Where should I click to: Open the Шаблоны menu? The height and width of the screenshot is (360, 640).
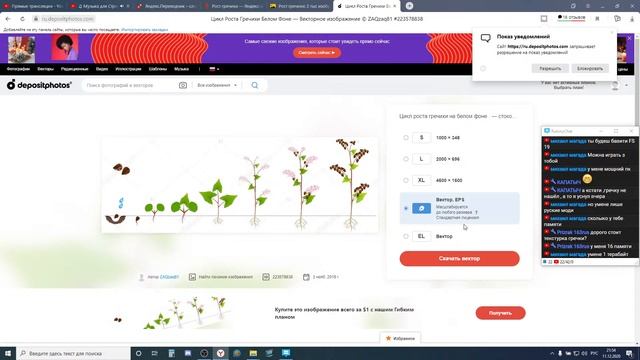click(158, 69)
